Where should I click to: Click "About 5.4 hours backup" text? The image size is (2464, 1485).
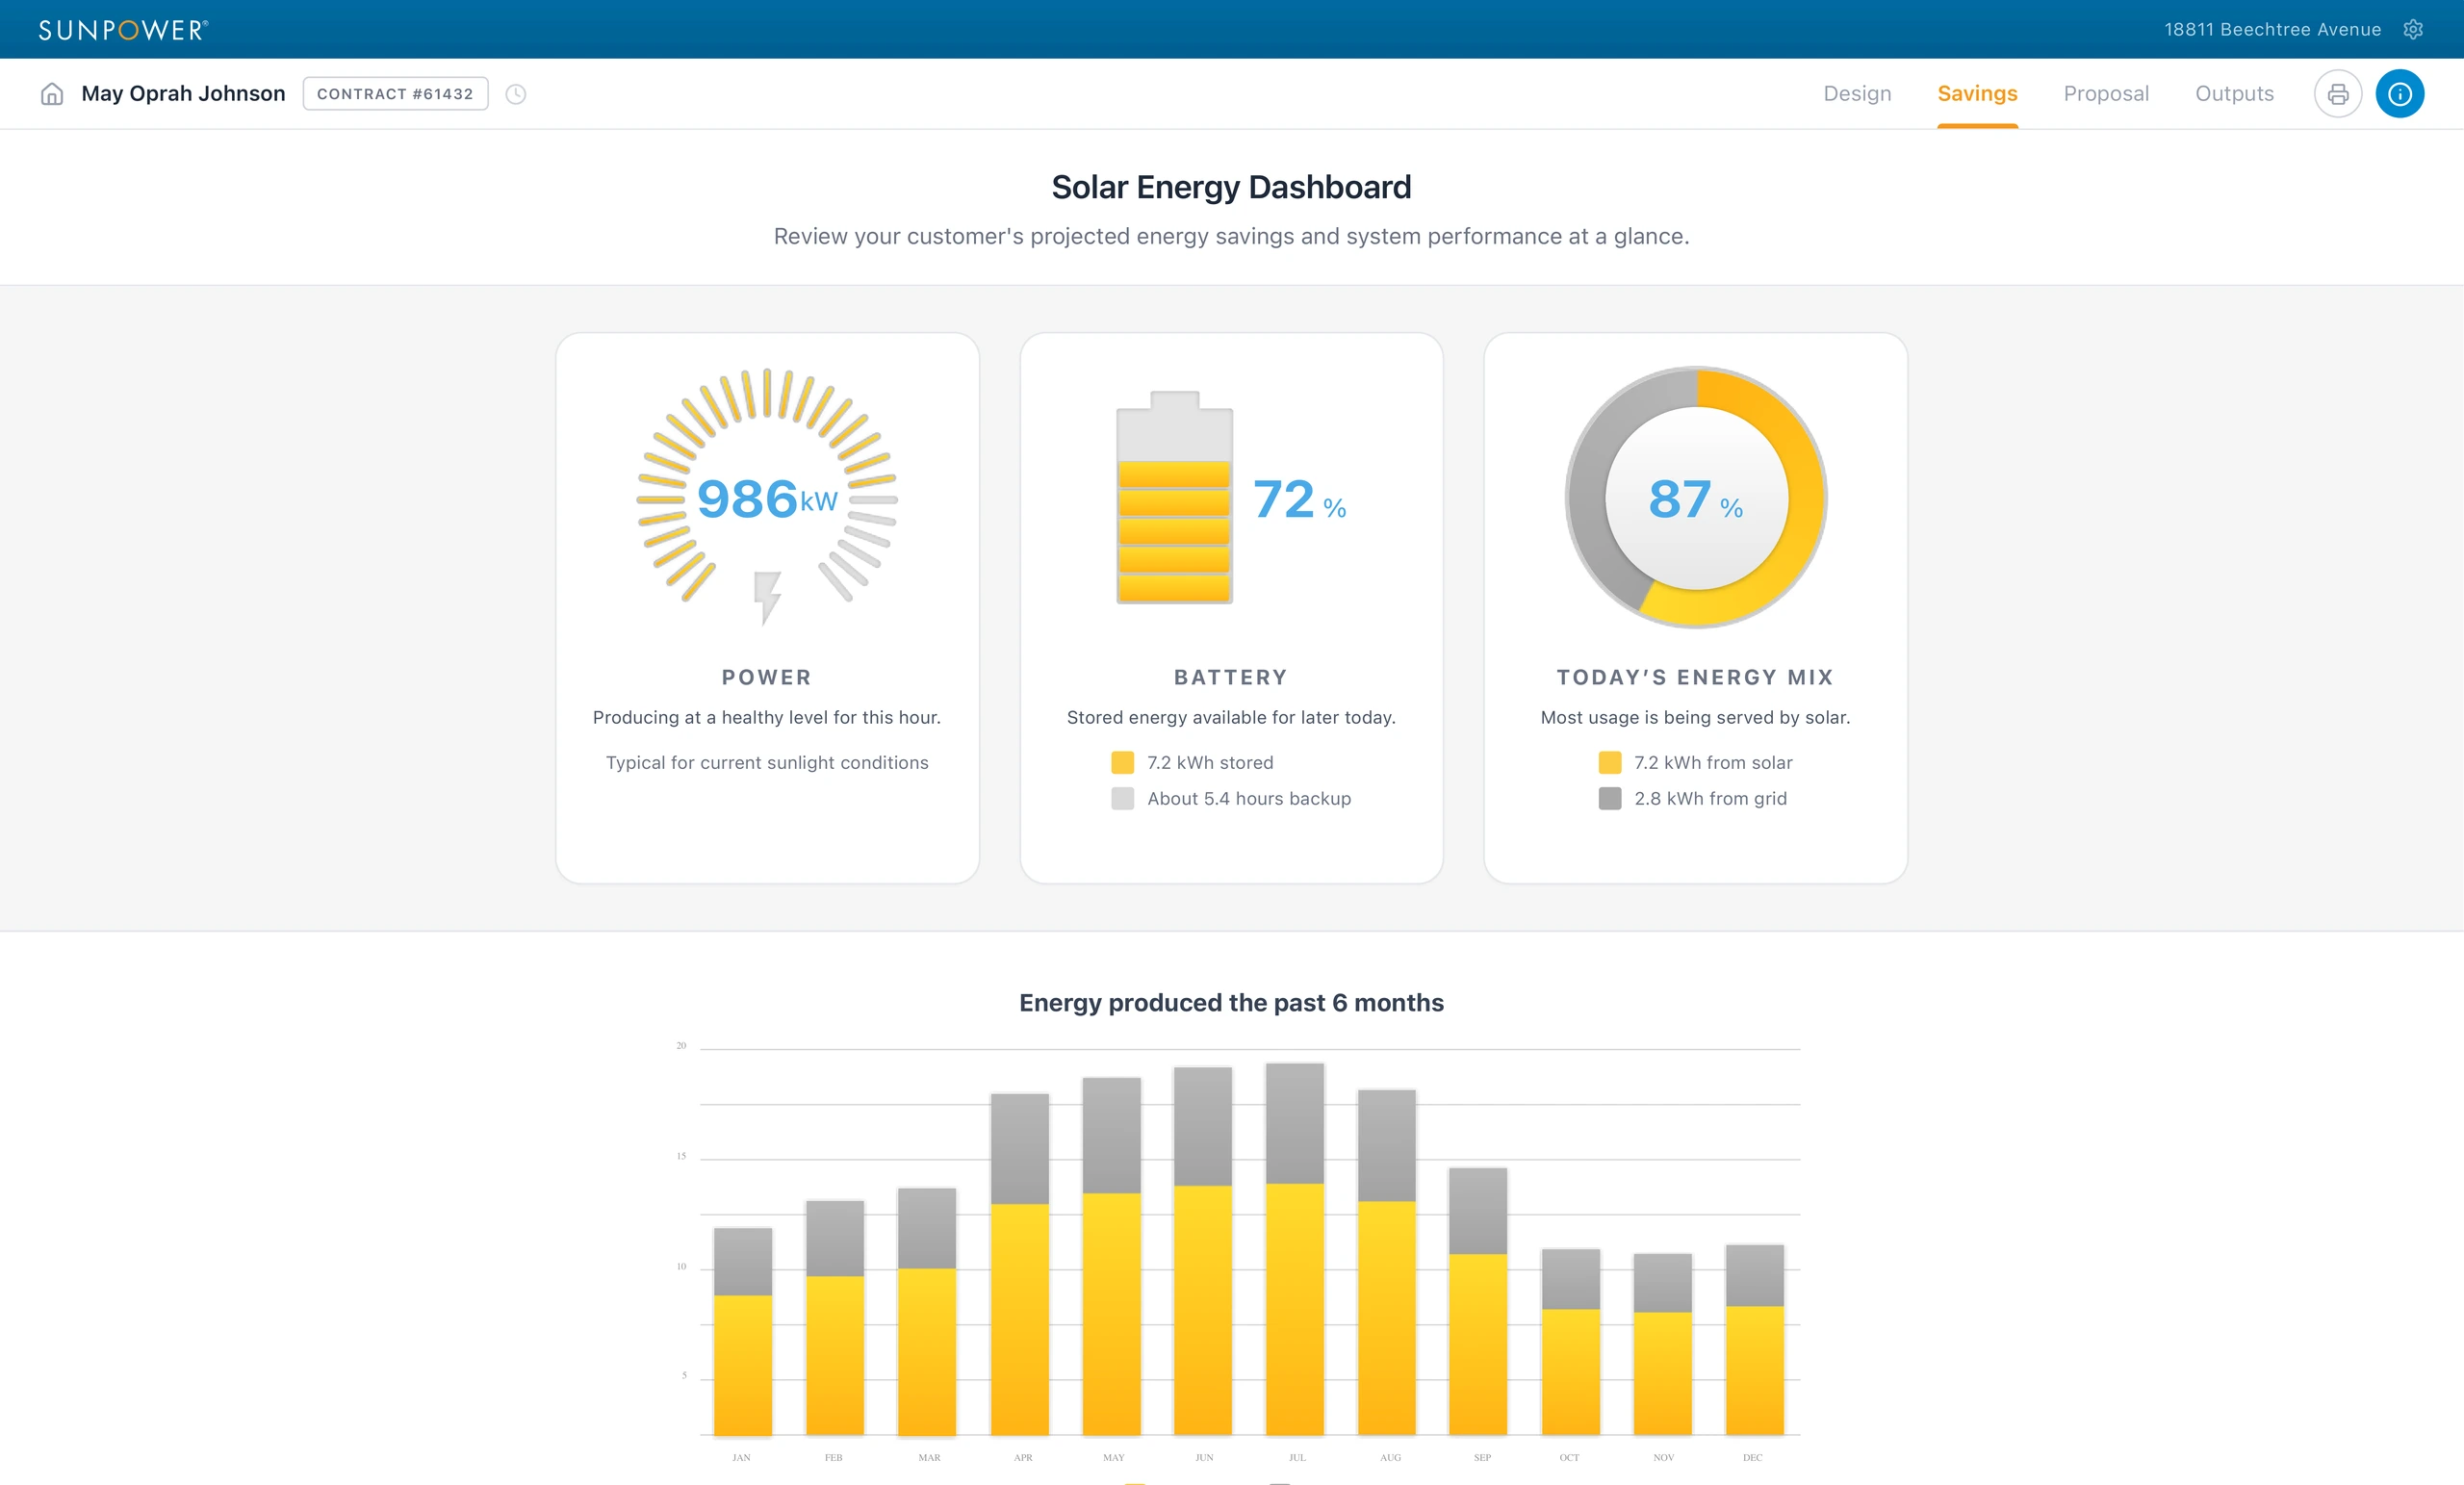[x=1249, y=799]
